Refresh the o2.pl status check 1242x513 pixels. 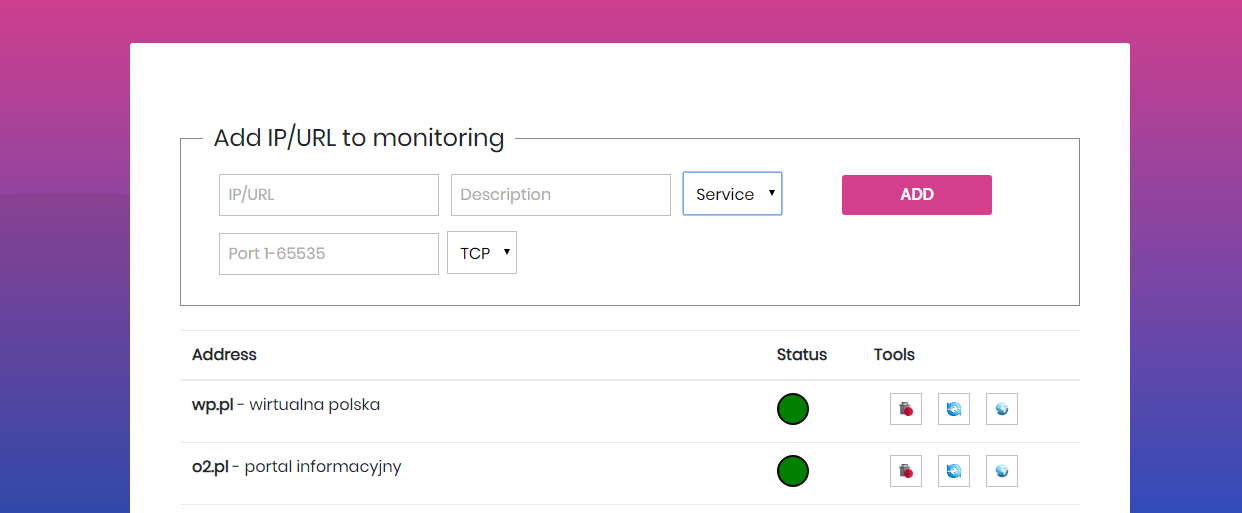pos(954,471)
